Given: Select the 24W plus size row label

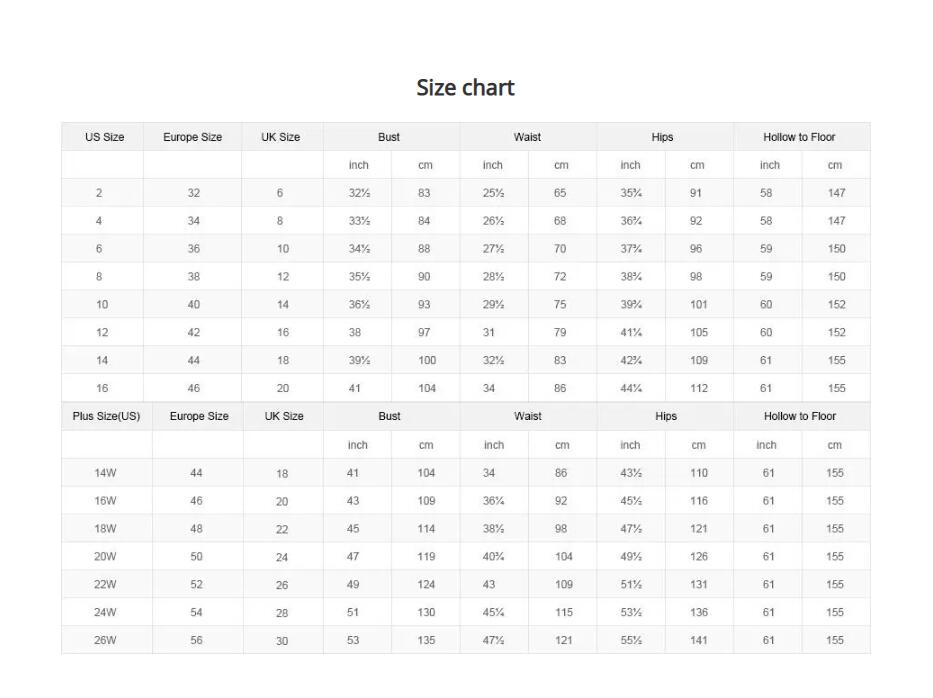Looking at the screenshot, I should click(105, 612).
